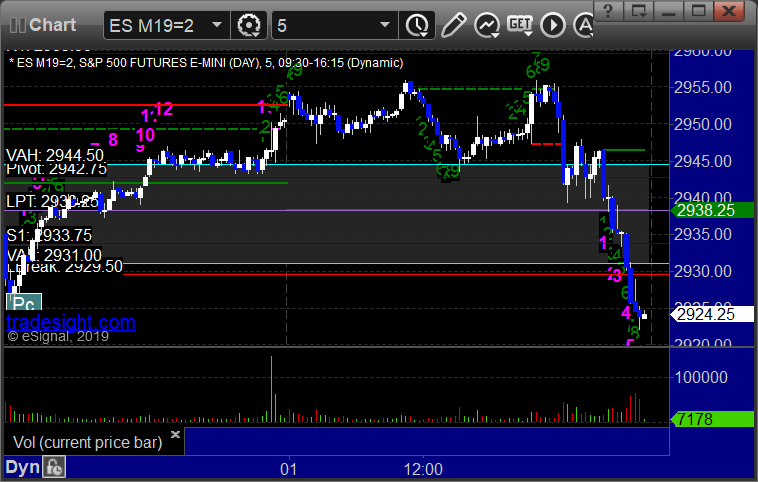Click the Dyn label at bottom left

[22, 467]
